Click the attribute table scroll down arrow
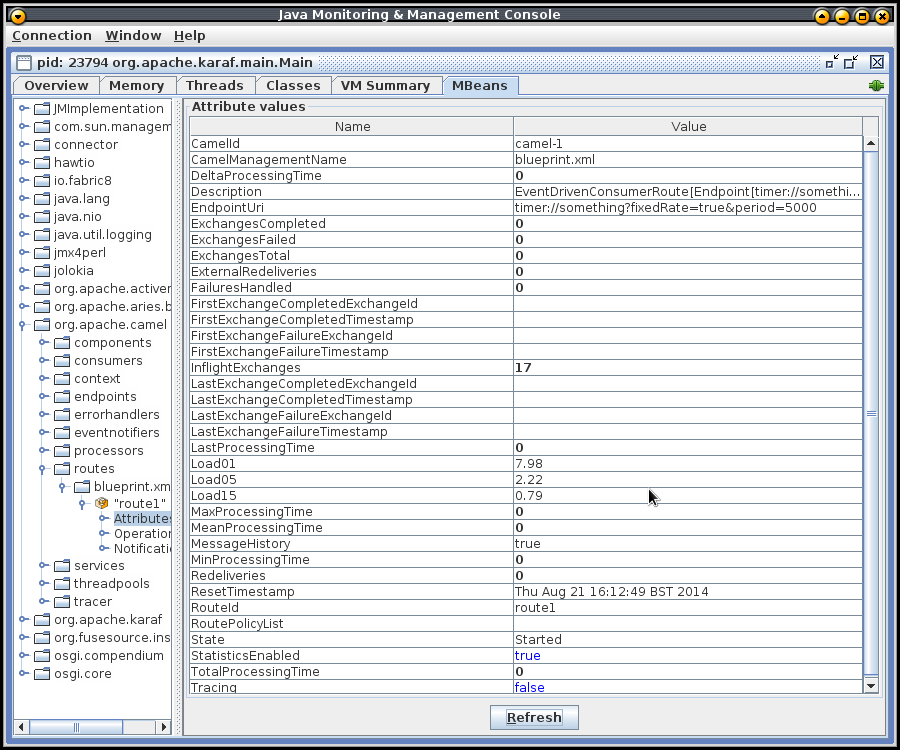The width and height of the screenshot is (900, 750). pyautogui.click(x=870, y=685)
